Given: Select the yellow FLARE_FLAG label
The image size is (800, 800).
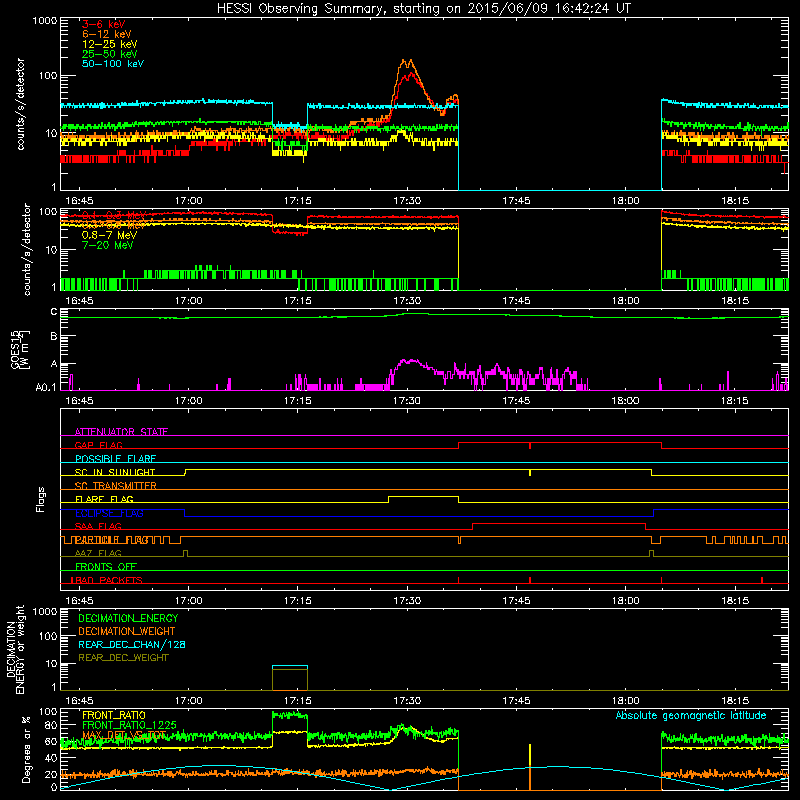Looking at the screenshot, I should coord(104,499).
